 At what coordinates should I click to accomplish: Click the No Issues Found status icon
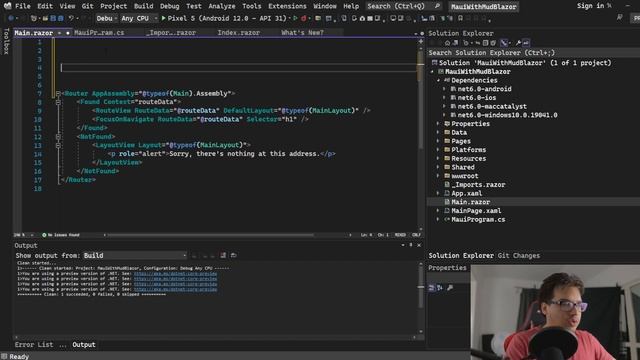pos(44,235)
